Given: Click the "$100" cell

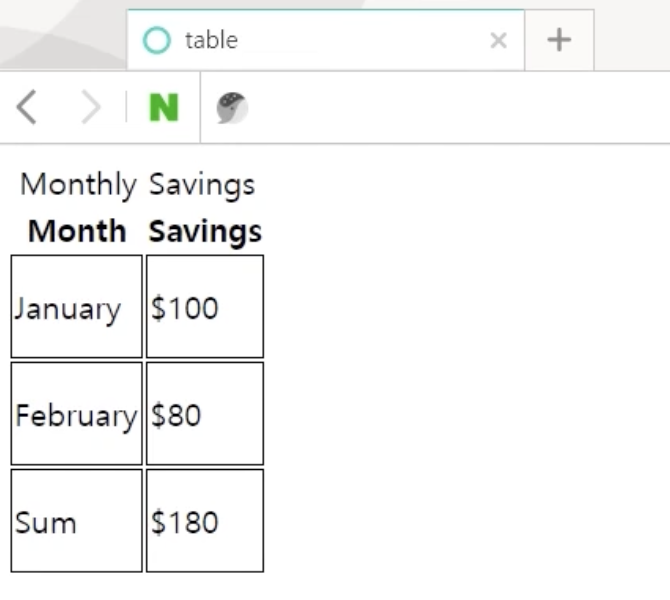Looking at the screenshot, I should 205,306.
